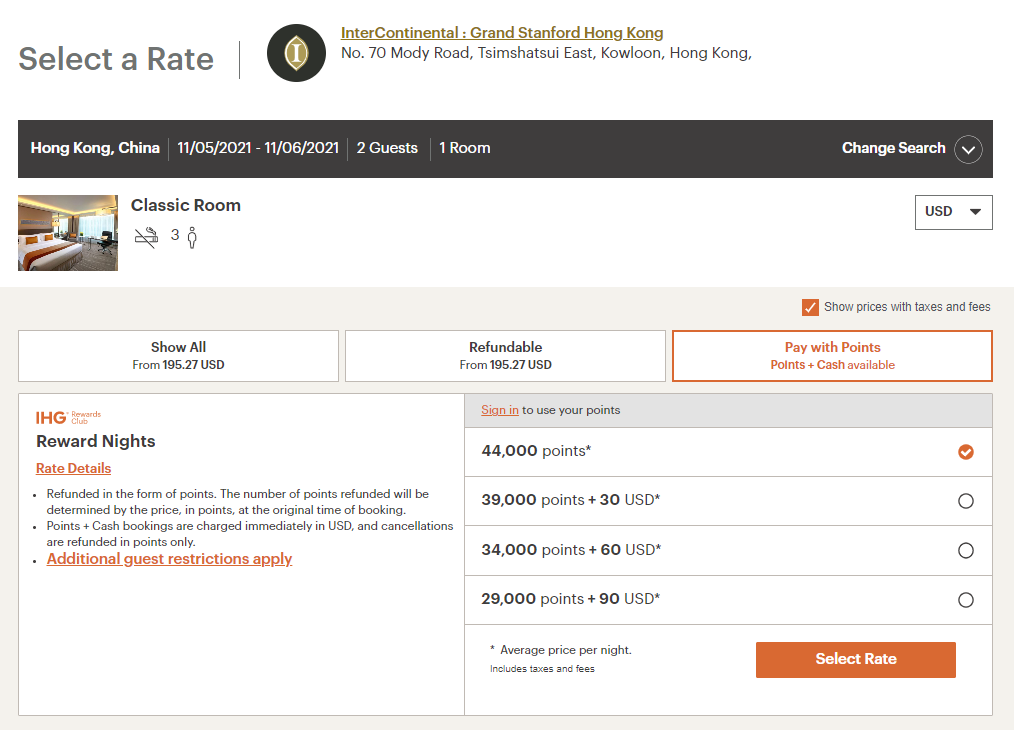Image resolution: width=1014 pixels, height=730 pixels.
Task: Click the orange checkmark on 44,000 points
Action: click(965, 452)
